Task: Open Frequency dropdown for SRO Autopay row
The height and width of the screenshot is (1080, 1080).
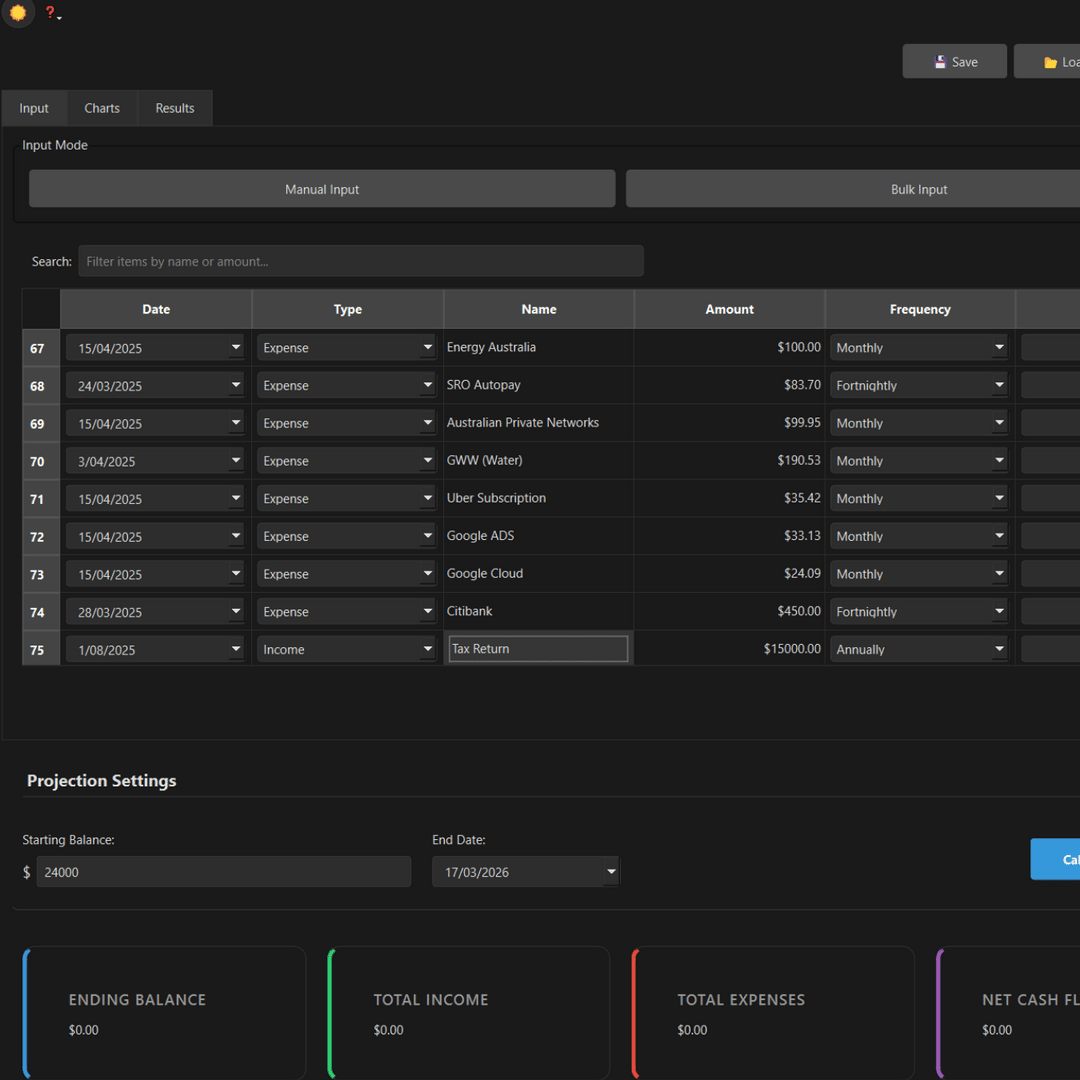Action: (x=999, y=386)
